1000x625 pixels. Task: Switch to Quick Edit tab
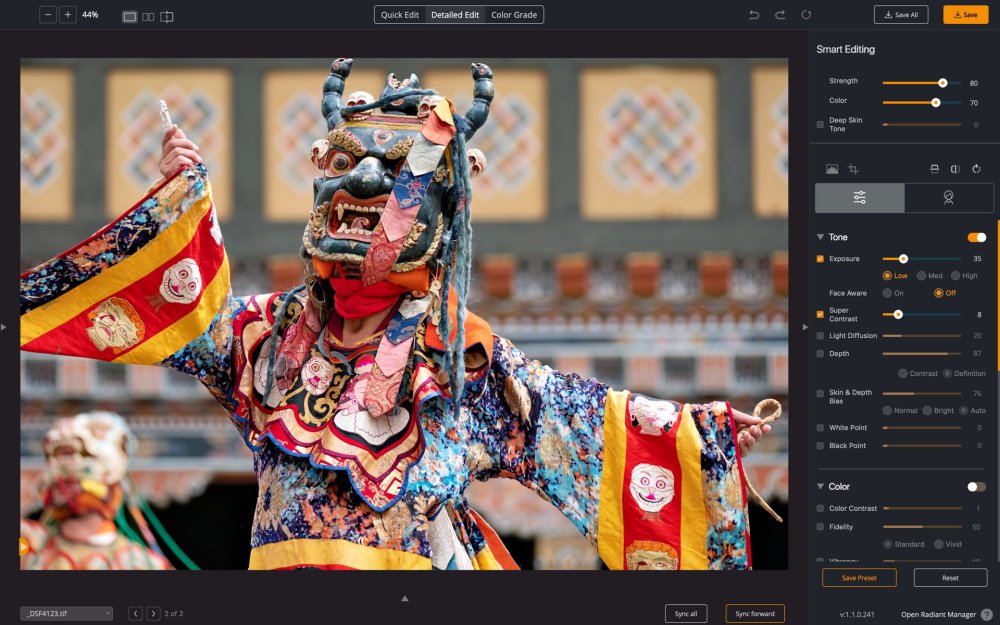pyautogui.click(x=400, y=15)
